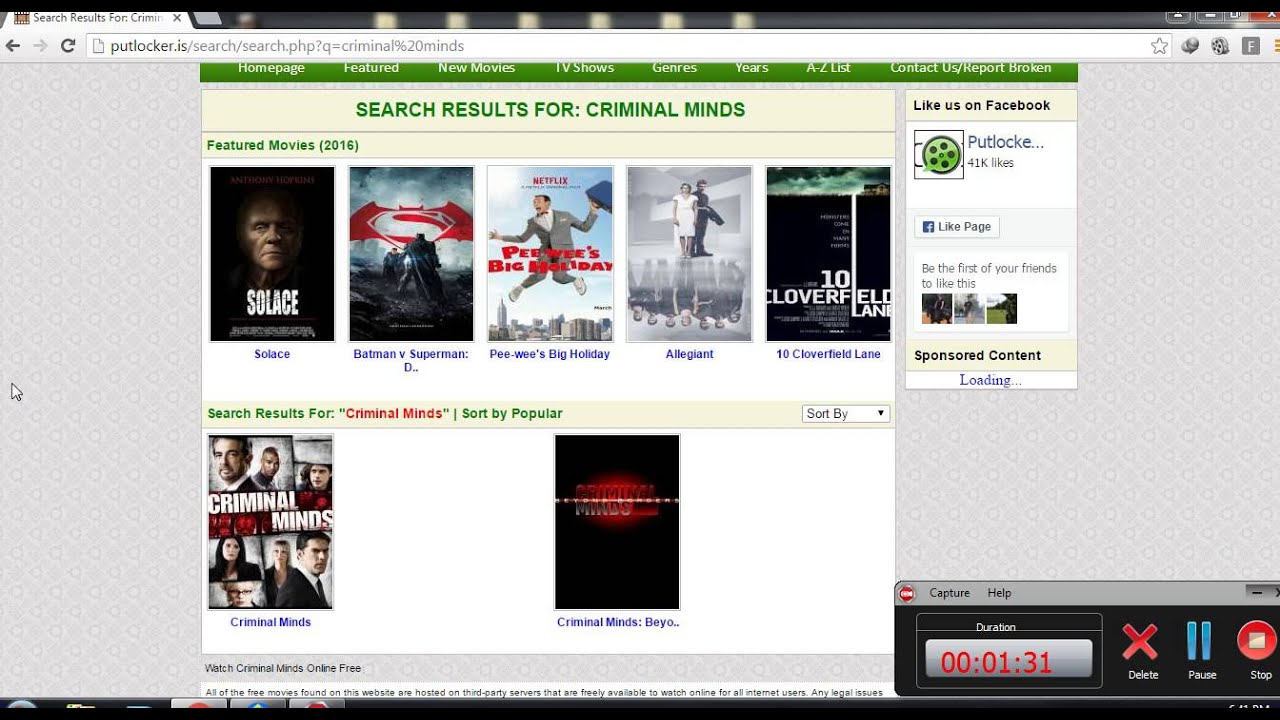Open Putlocke... Facebook page name link
Screen dimensions: 1280x720
click(1005, 142)
